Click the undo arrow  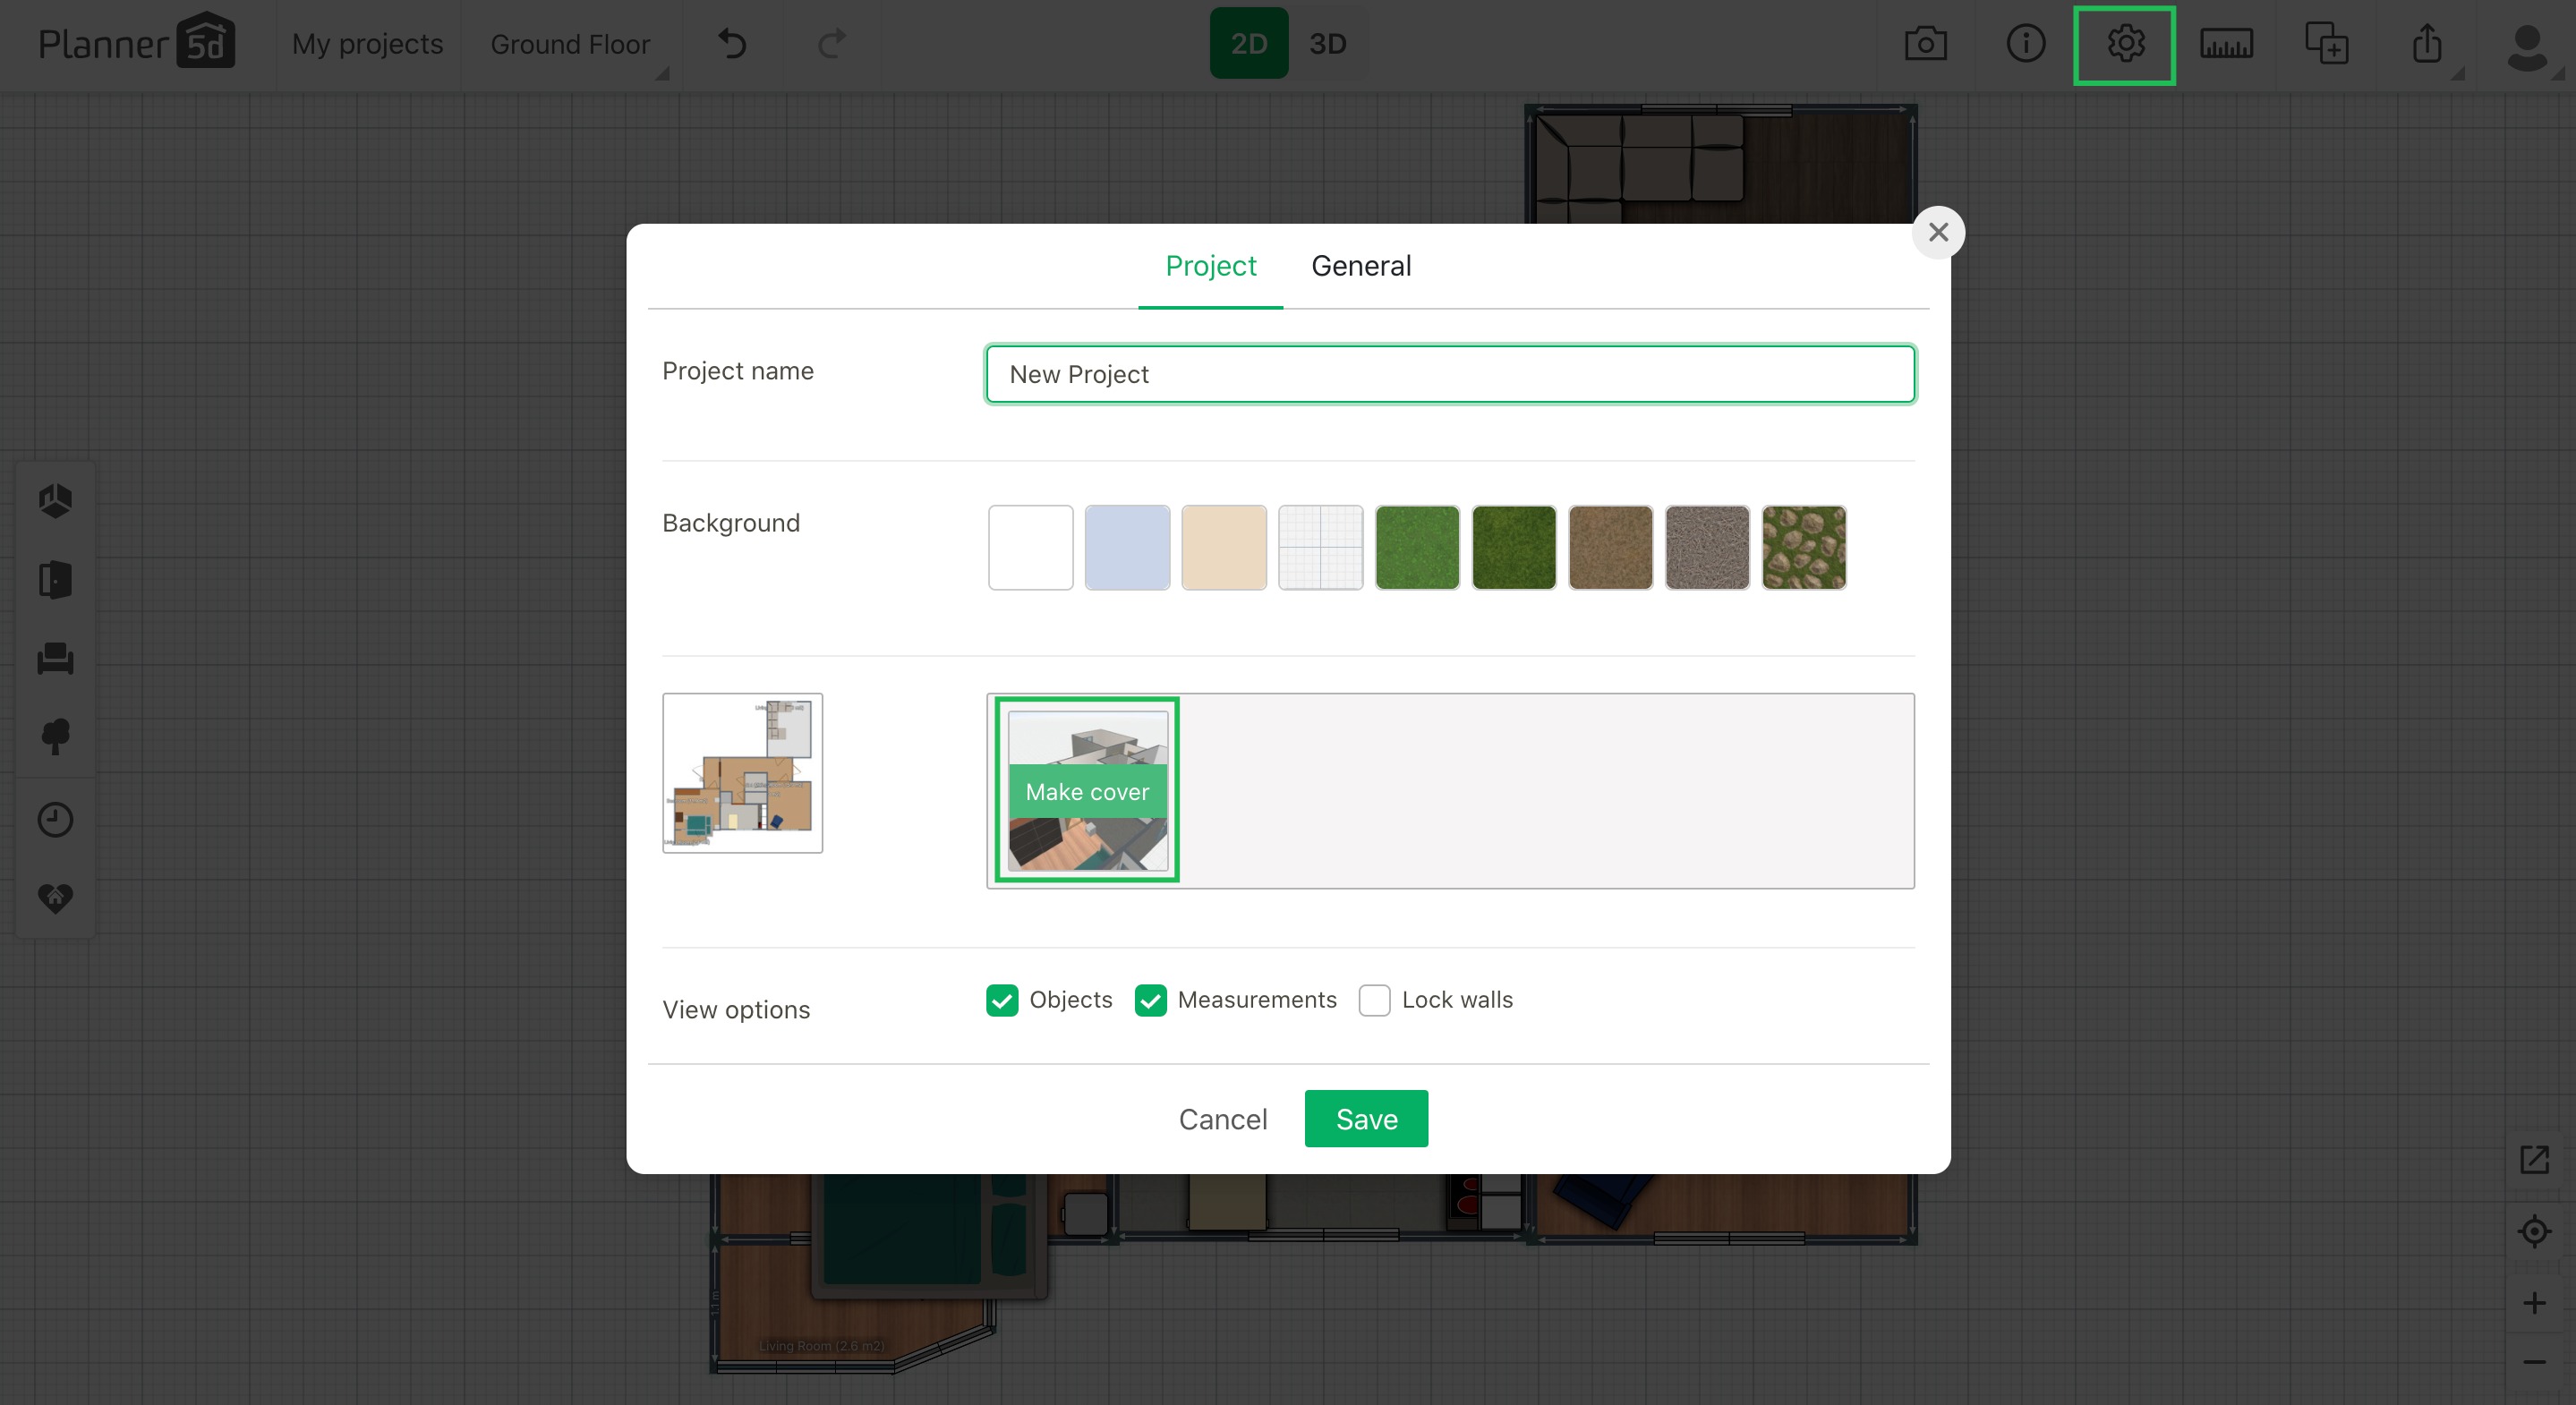coord(732,44)
